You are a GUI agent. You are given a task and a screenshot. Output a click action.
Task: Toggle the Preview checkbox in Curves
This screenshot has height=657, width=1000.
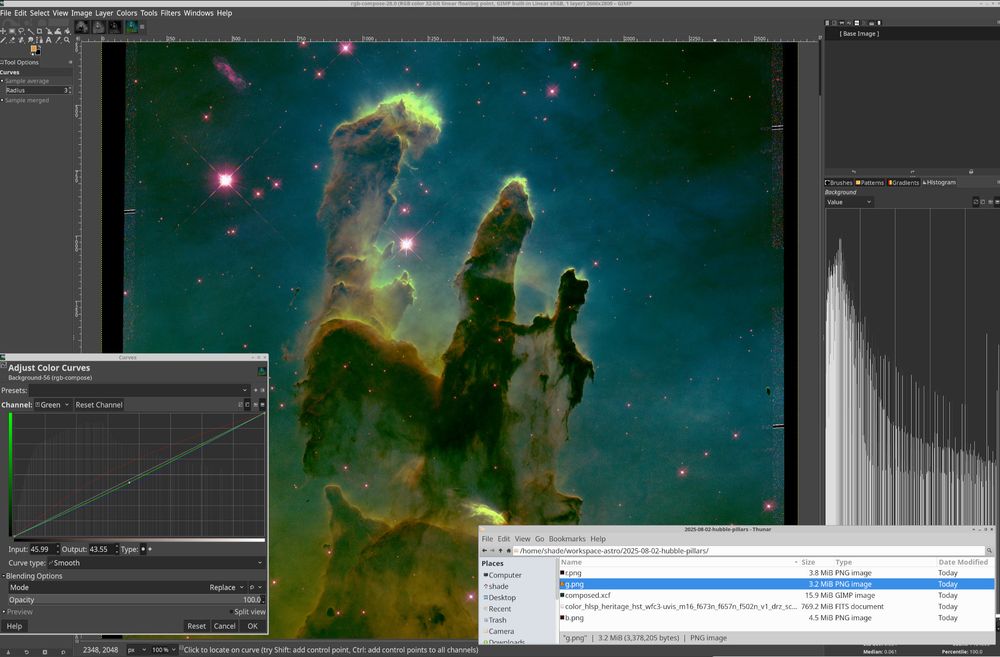point(17,612)
